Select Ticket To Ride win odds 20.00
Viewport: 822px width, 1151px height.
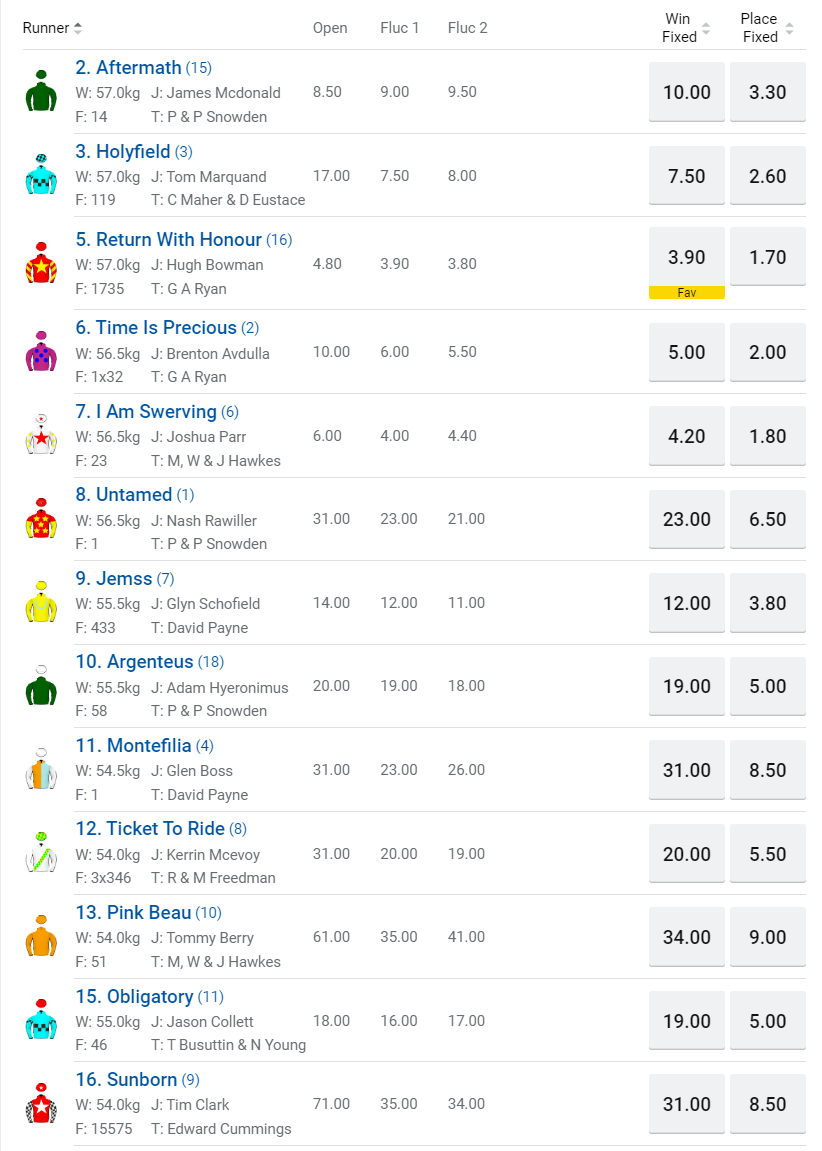[687, 854]
